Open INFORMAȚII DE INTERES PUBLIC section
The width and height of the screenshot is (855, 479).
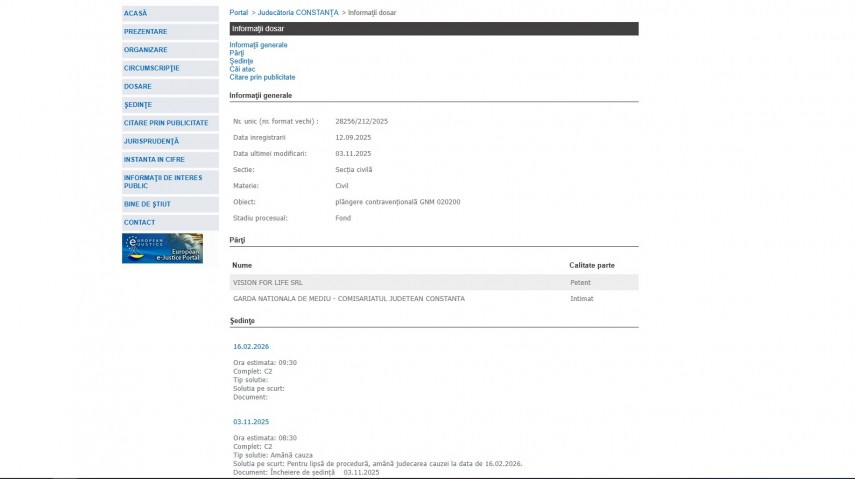click(163, 181)
